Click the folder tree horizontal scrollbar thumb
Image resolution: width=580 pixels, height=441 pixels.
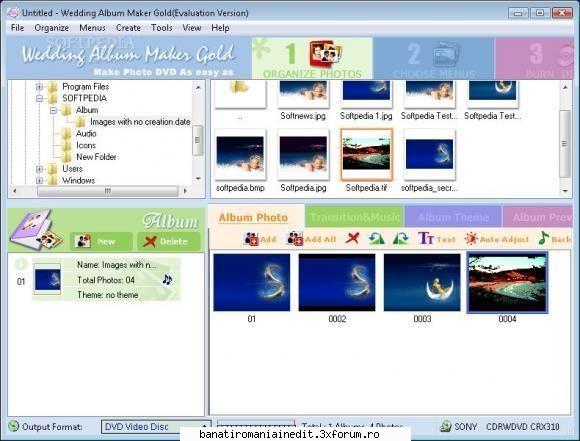pyautogui.click(x=108, y=191)
